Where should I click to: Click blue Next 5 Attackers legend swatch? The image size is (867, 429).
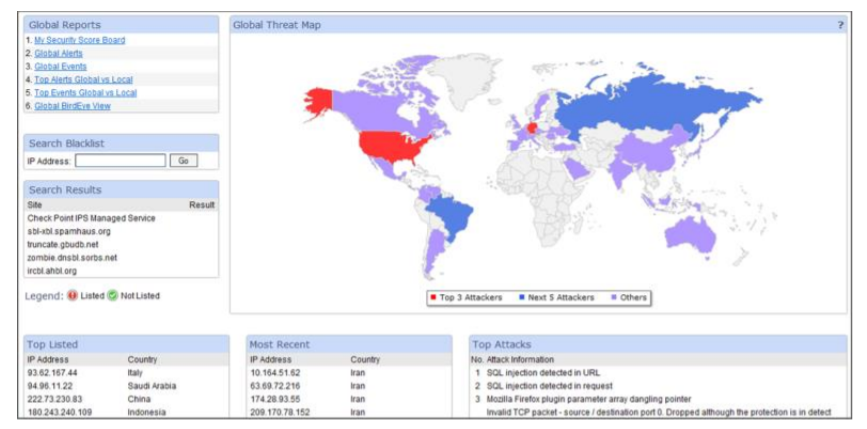523,298
